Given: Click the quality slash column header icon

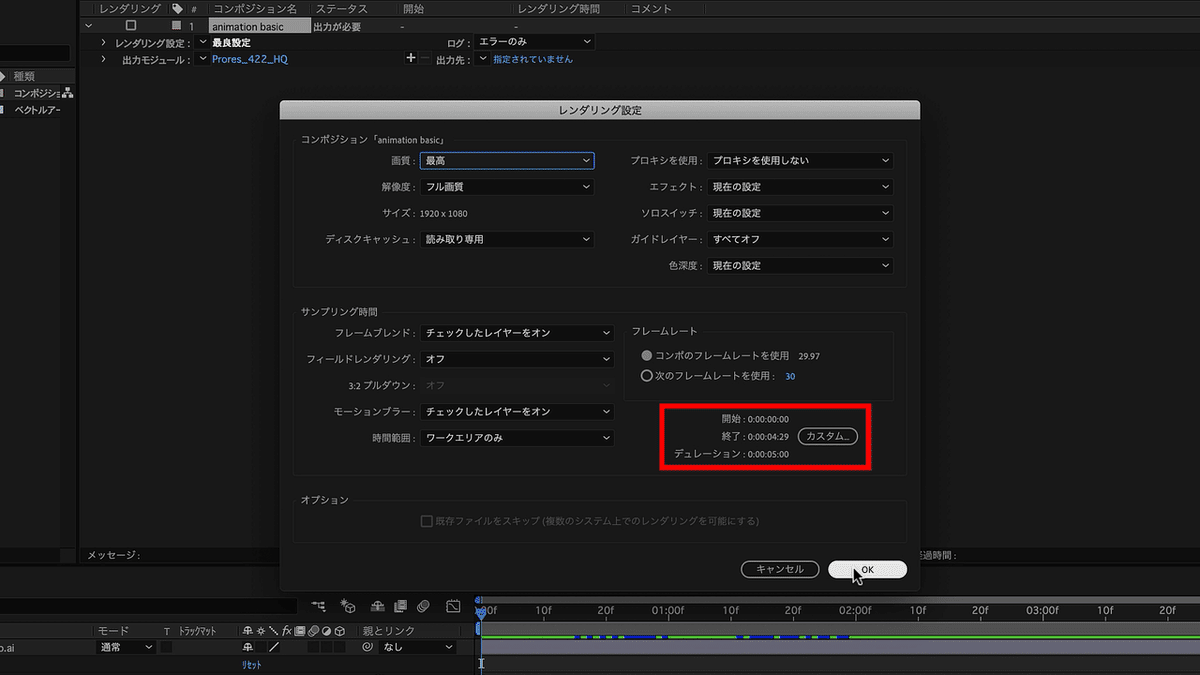Looking at the screenshot, I should pyautogui.click(x=273, y=631).
